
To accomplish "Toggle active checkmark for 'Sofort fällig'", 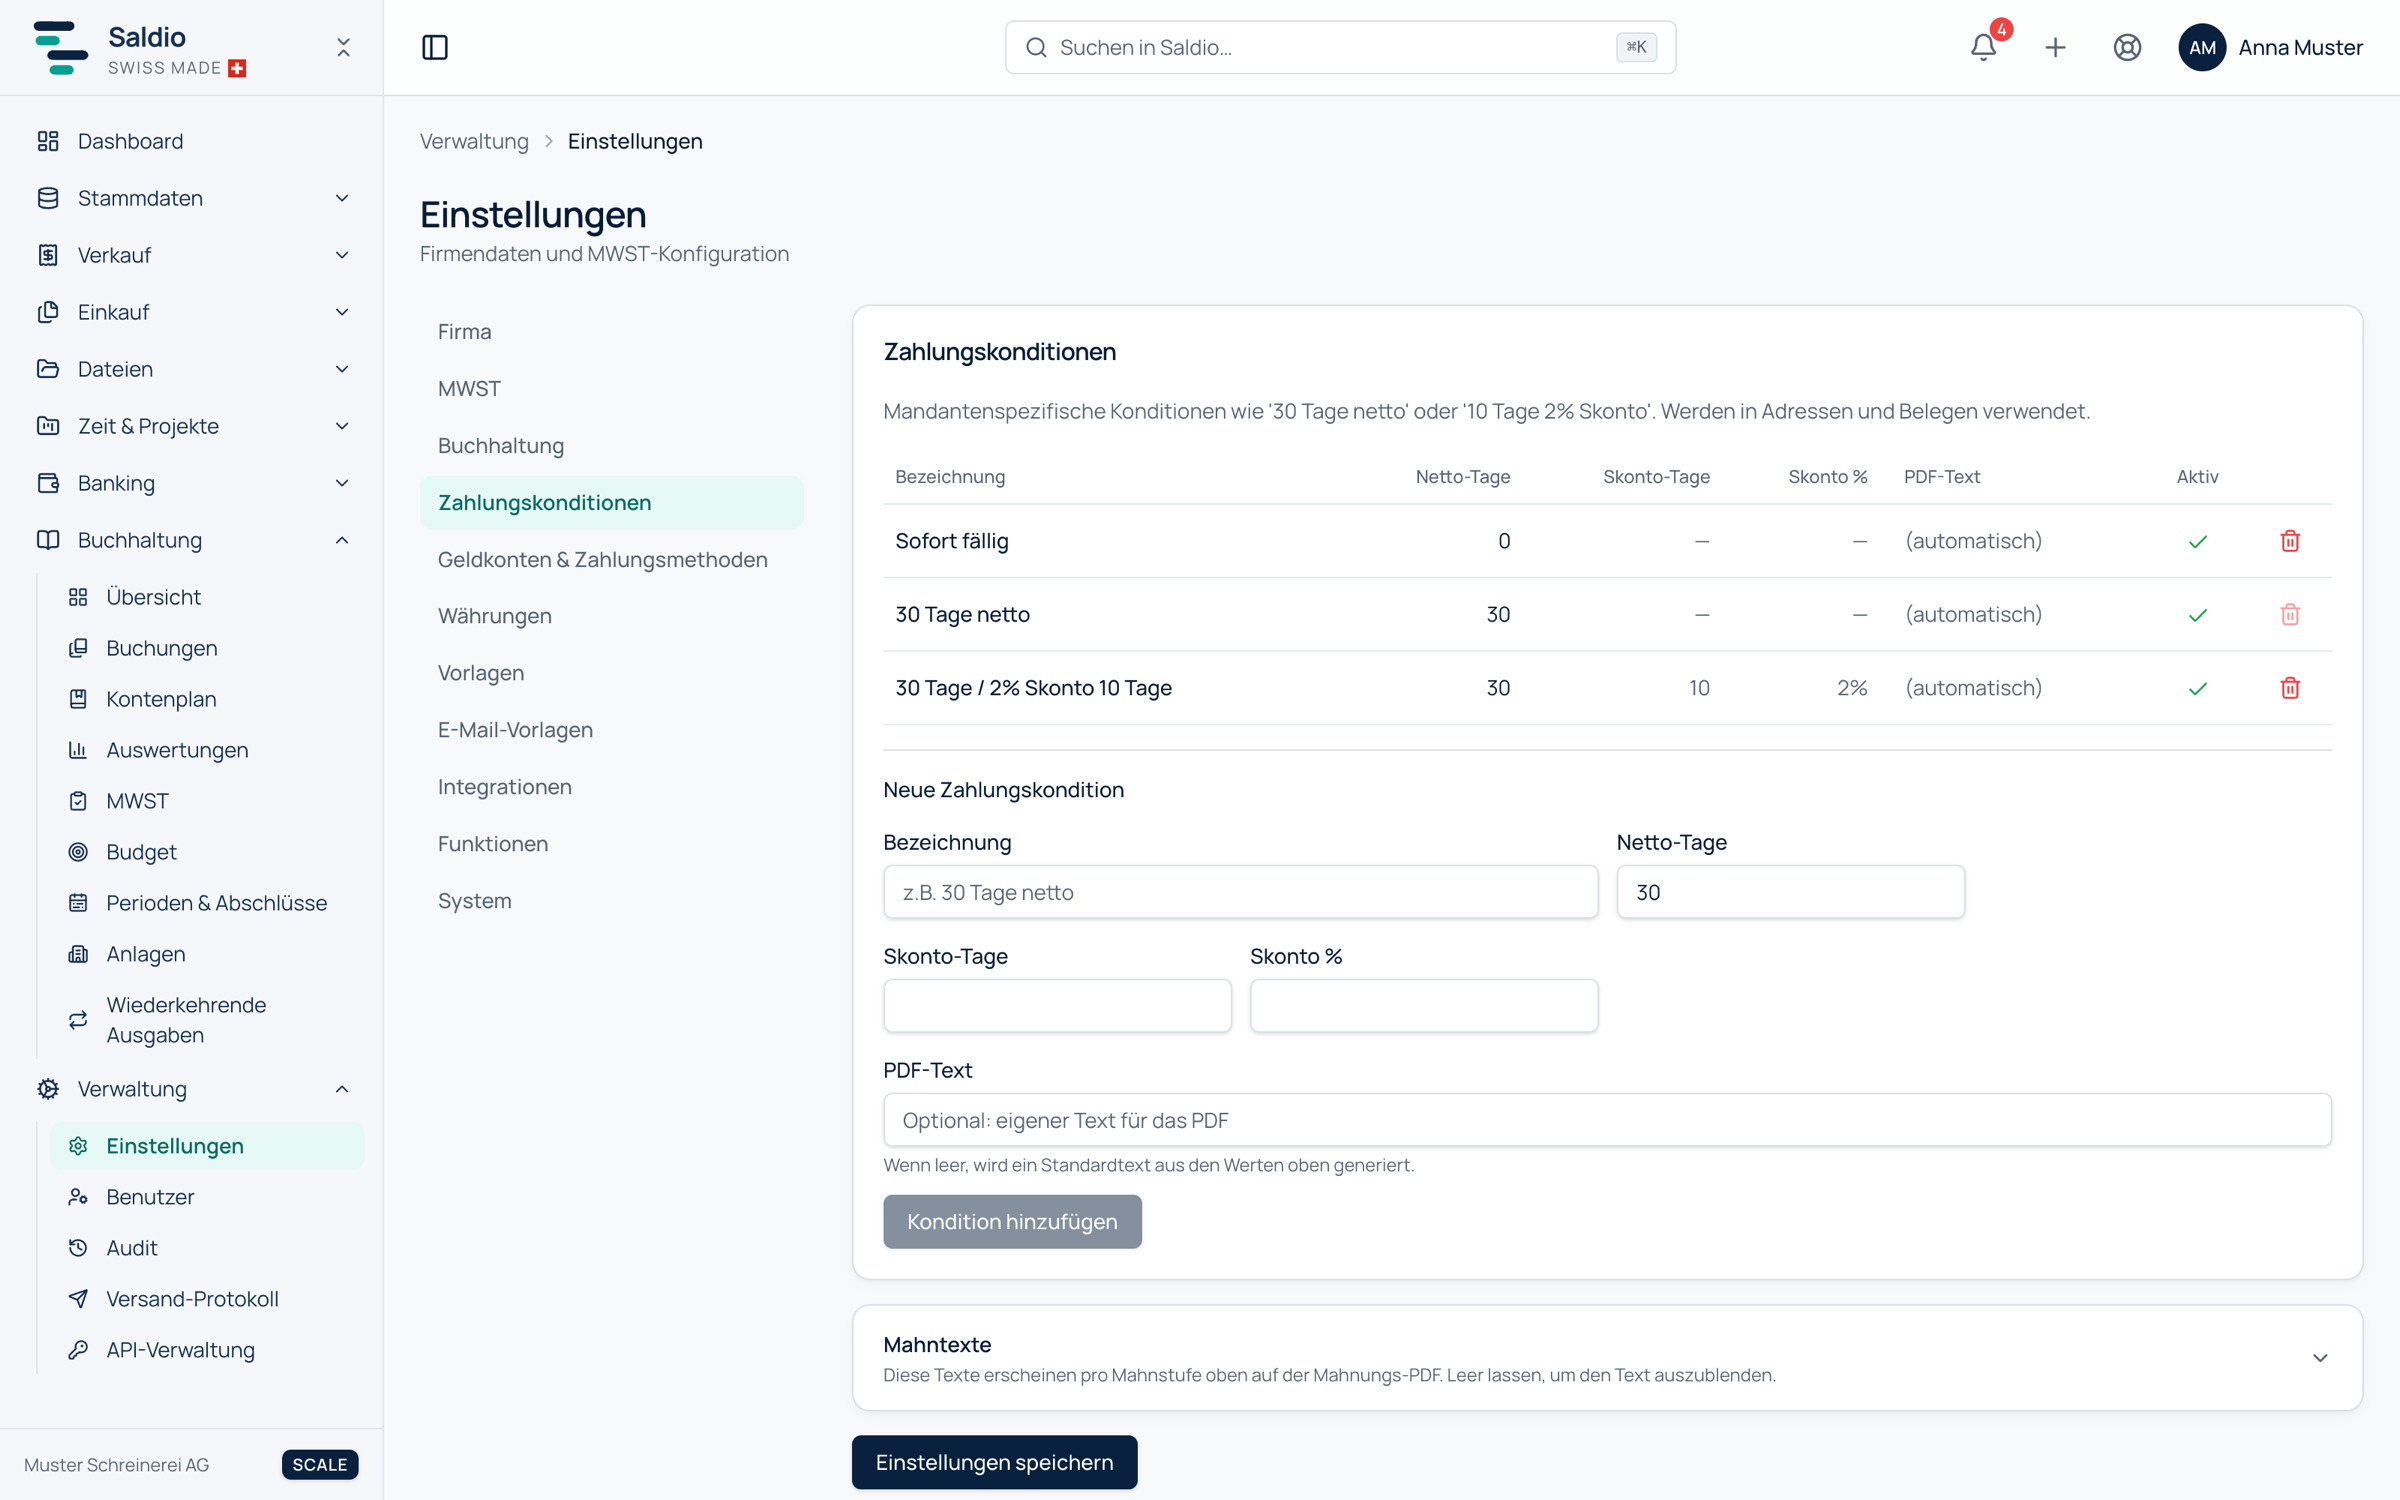I will pyautogui.click(x=2197, y=541).
